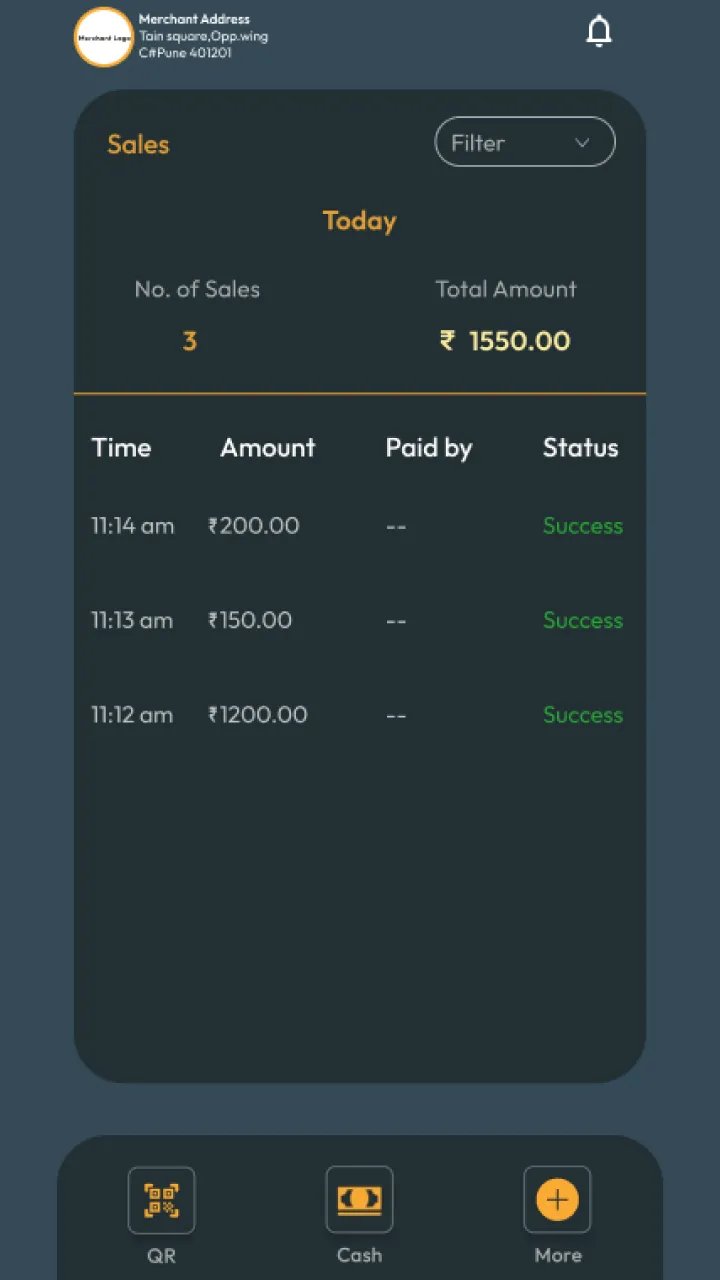
Task: Click the Filter chevron arrow
Action: tap(582, 143)
